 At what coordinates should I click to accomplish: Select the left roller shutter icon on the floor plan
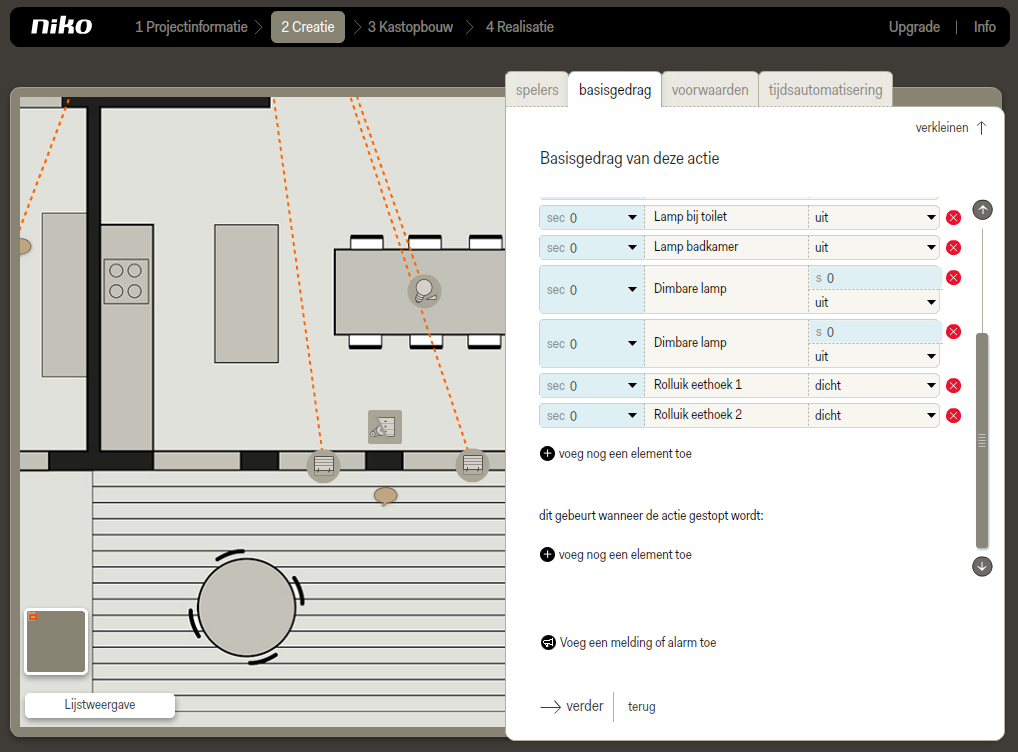(x=323, y=465)
